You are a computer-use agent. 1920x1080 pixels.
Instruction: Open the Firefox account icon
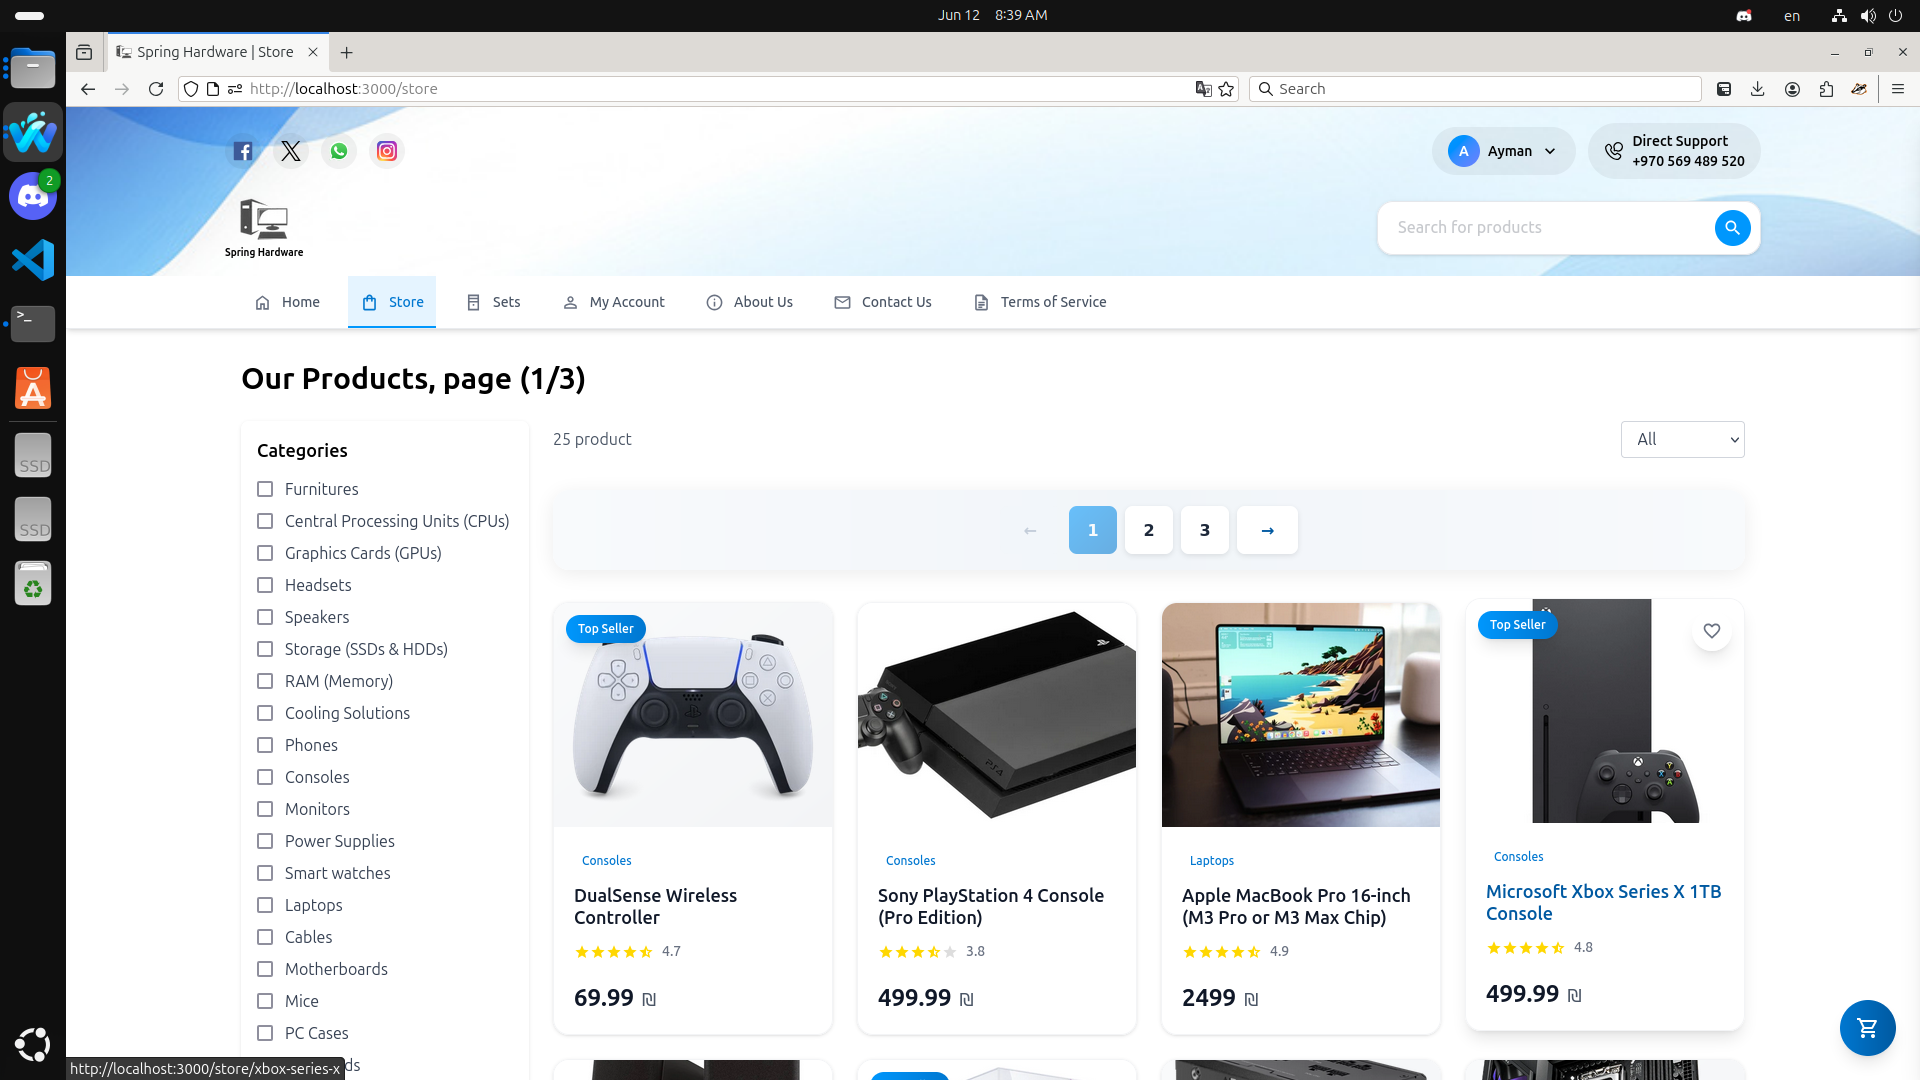(1792, 89)
